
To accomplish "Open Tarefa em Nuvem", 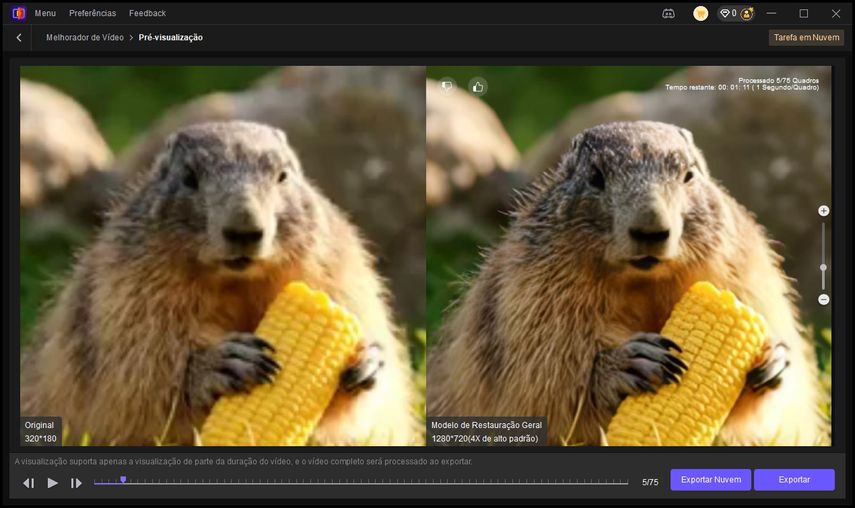I will click(806, 38).
